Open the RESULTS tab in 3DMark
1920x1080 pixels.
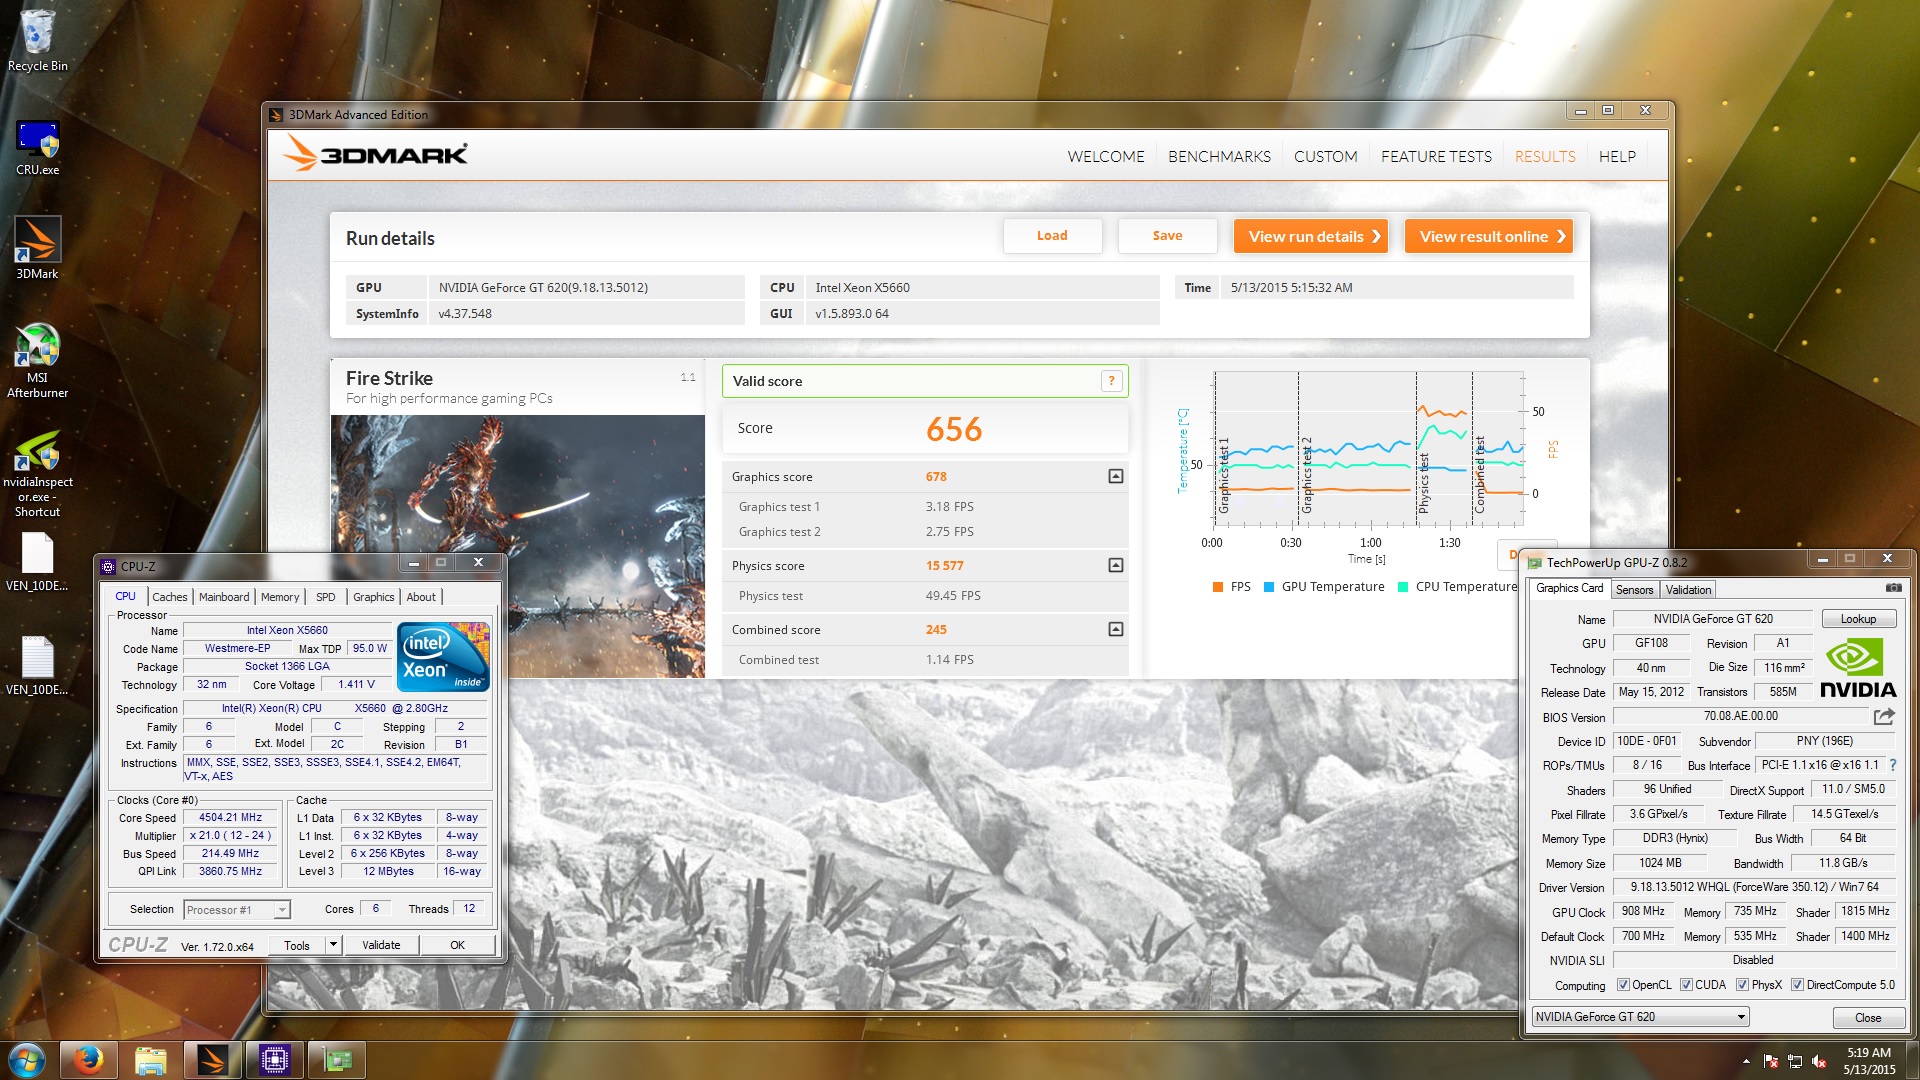(x=1545, y=157)
